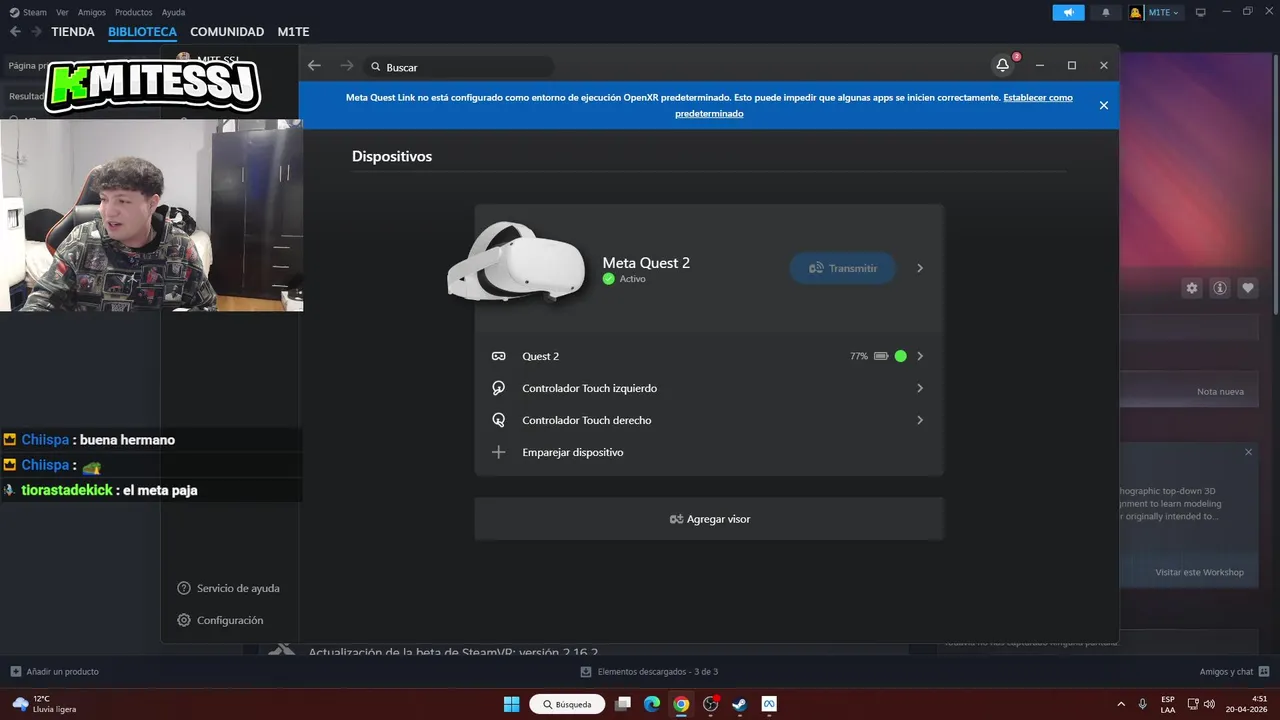Open Steam M1TE profile tab
The image size is (1280, 720).
(293, 32)
